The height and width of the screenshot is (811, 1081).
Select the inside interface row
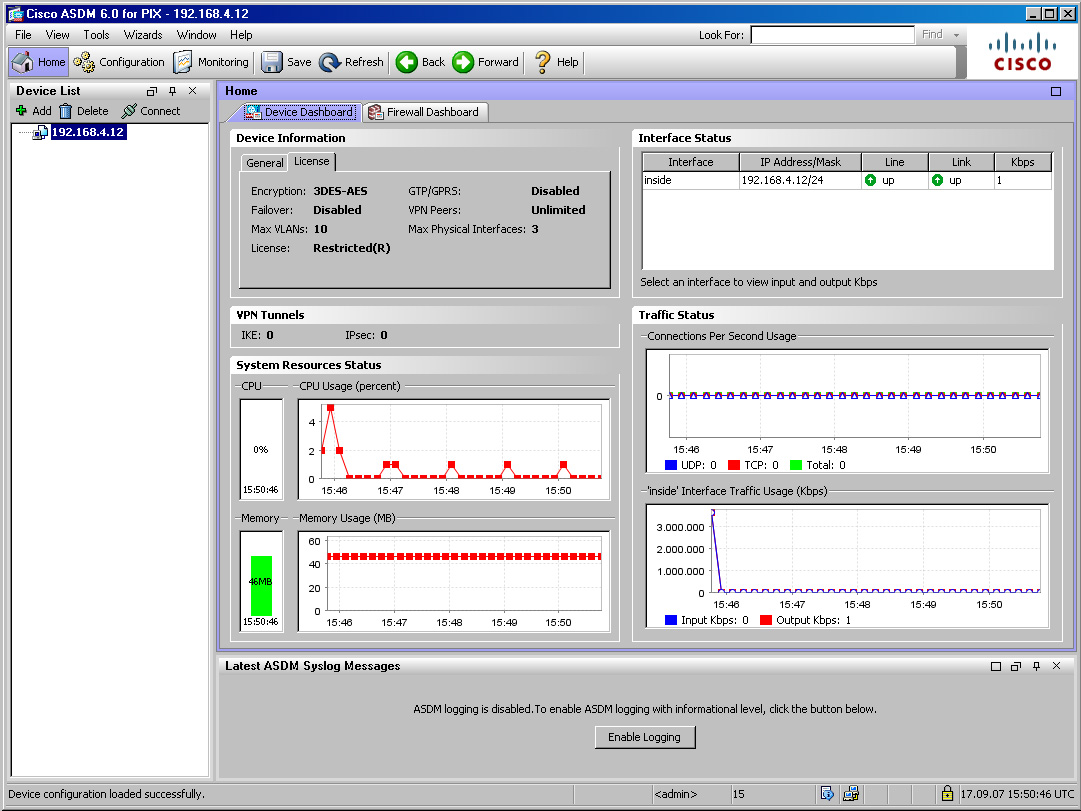(690, 181)
